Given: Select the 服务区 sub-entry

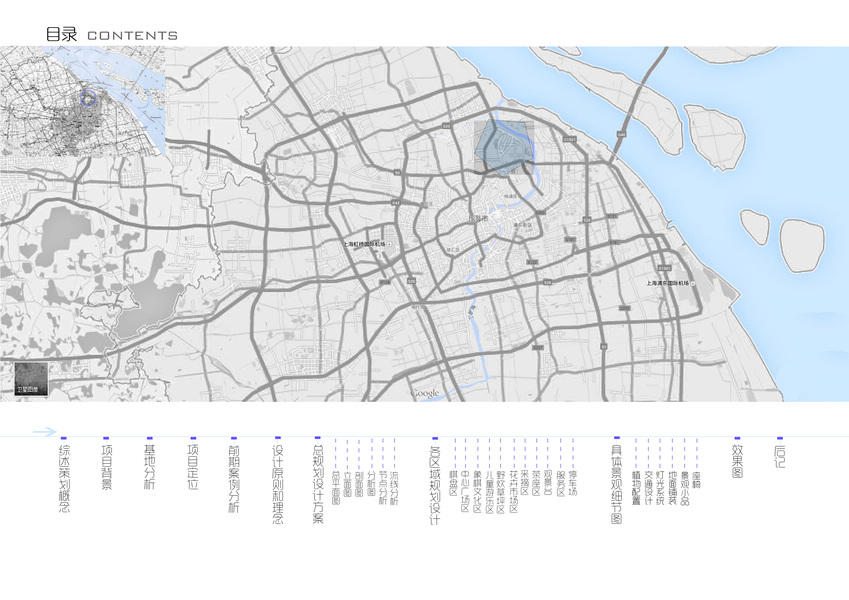Looking at the screenshot, I should point(560,484).
